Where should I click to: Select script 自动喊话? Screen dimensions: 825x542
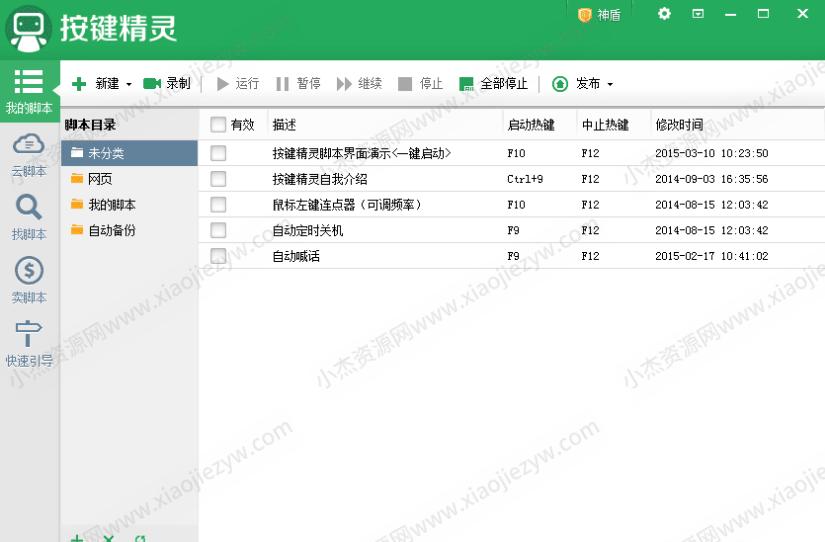click(296, 256)
